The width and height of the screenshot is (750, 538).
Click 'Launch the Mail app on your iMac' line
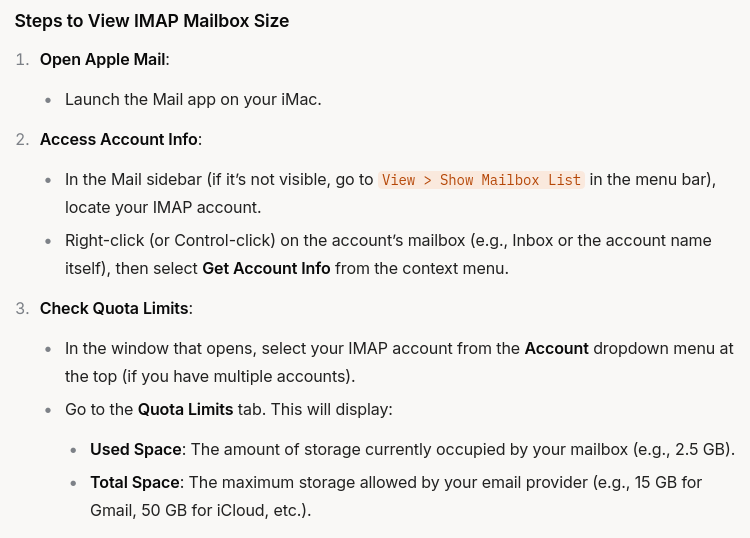pyautogui.click(x=193, y=99)
